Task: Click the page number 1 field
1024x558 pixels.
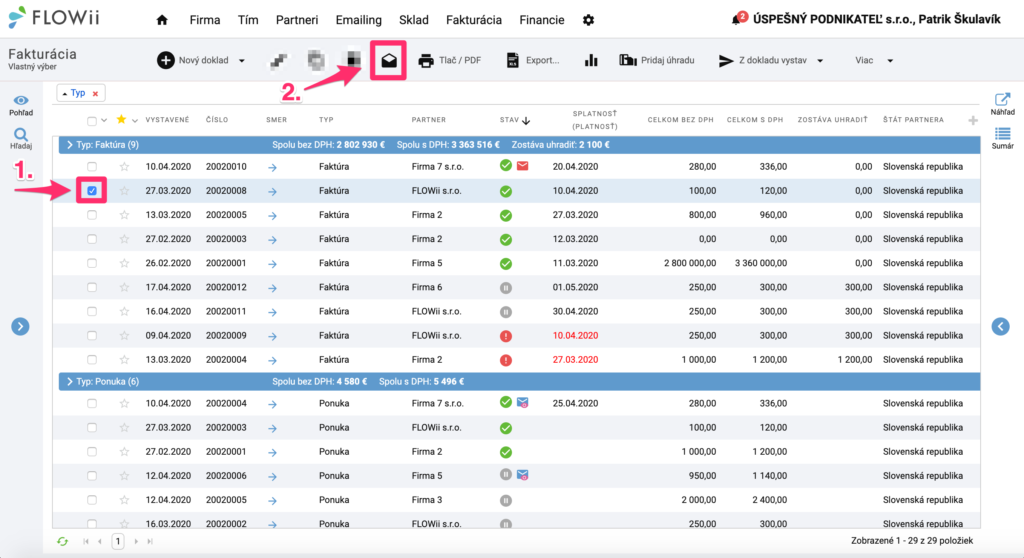Action: (x=118, y=541)
